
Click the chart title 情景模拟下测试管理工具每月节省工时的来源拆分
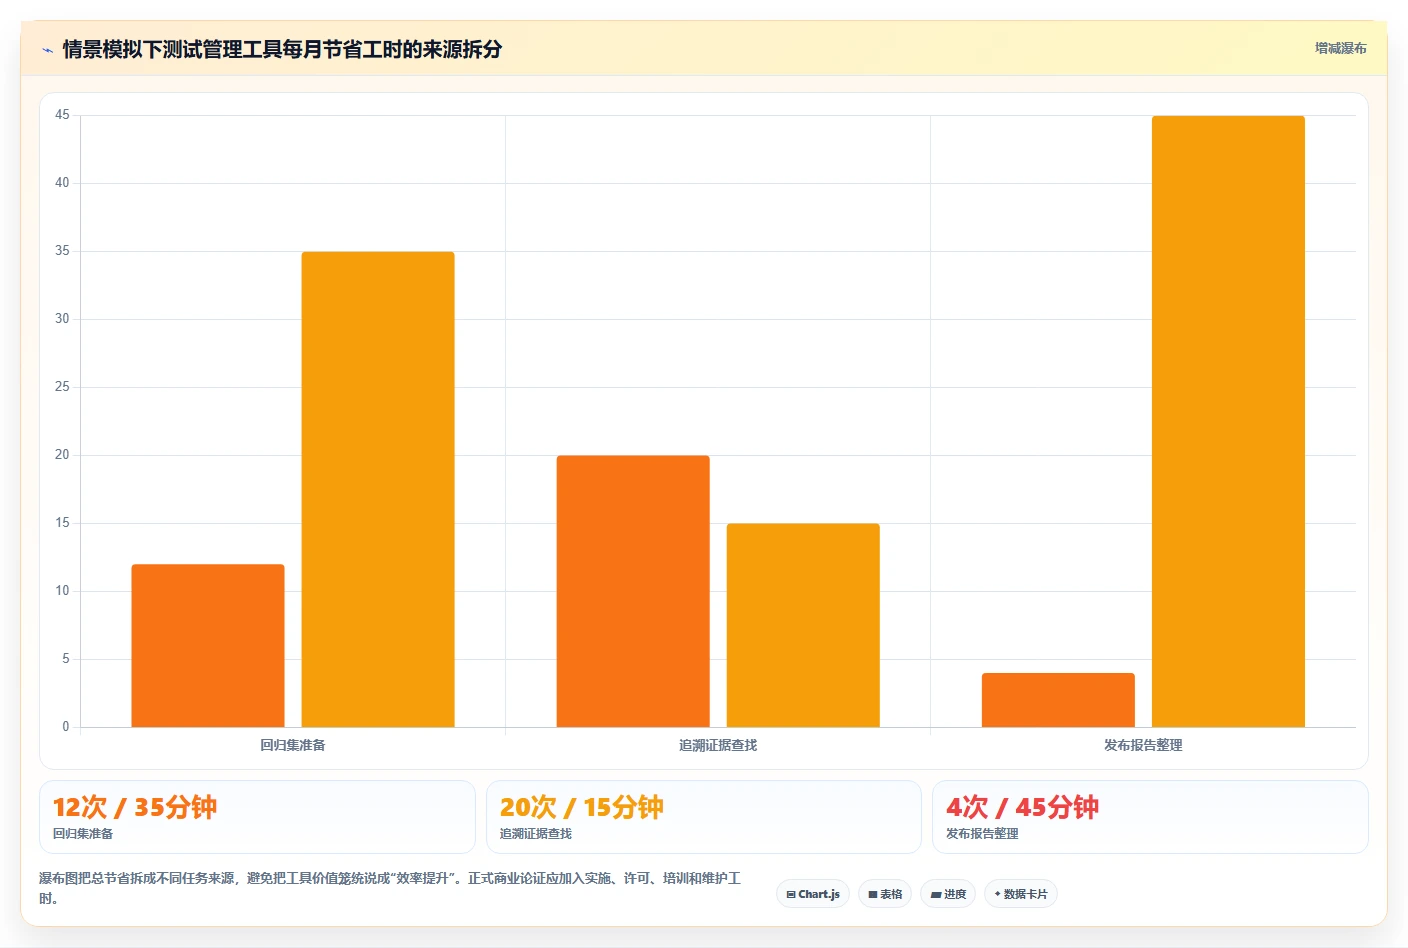tap(282, 49)
